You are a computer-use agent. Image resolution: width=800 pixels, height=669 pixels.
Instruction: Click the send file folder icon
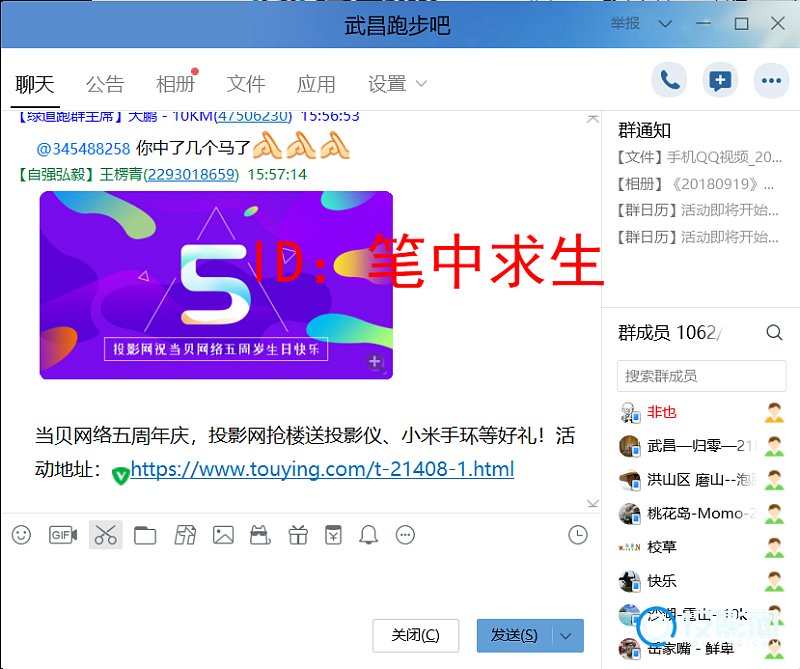coord(145,535)
